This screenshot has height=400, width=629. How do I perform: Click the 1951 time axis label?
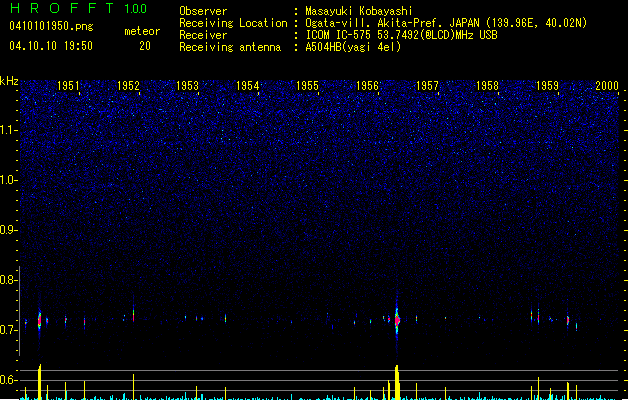(68, 85)
